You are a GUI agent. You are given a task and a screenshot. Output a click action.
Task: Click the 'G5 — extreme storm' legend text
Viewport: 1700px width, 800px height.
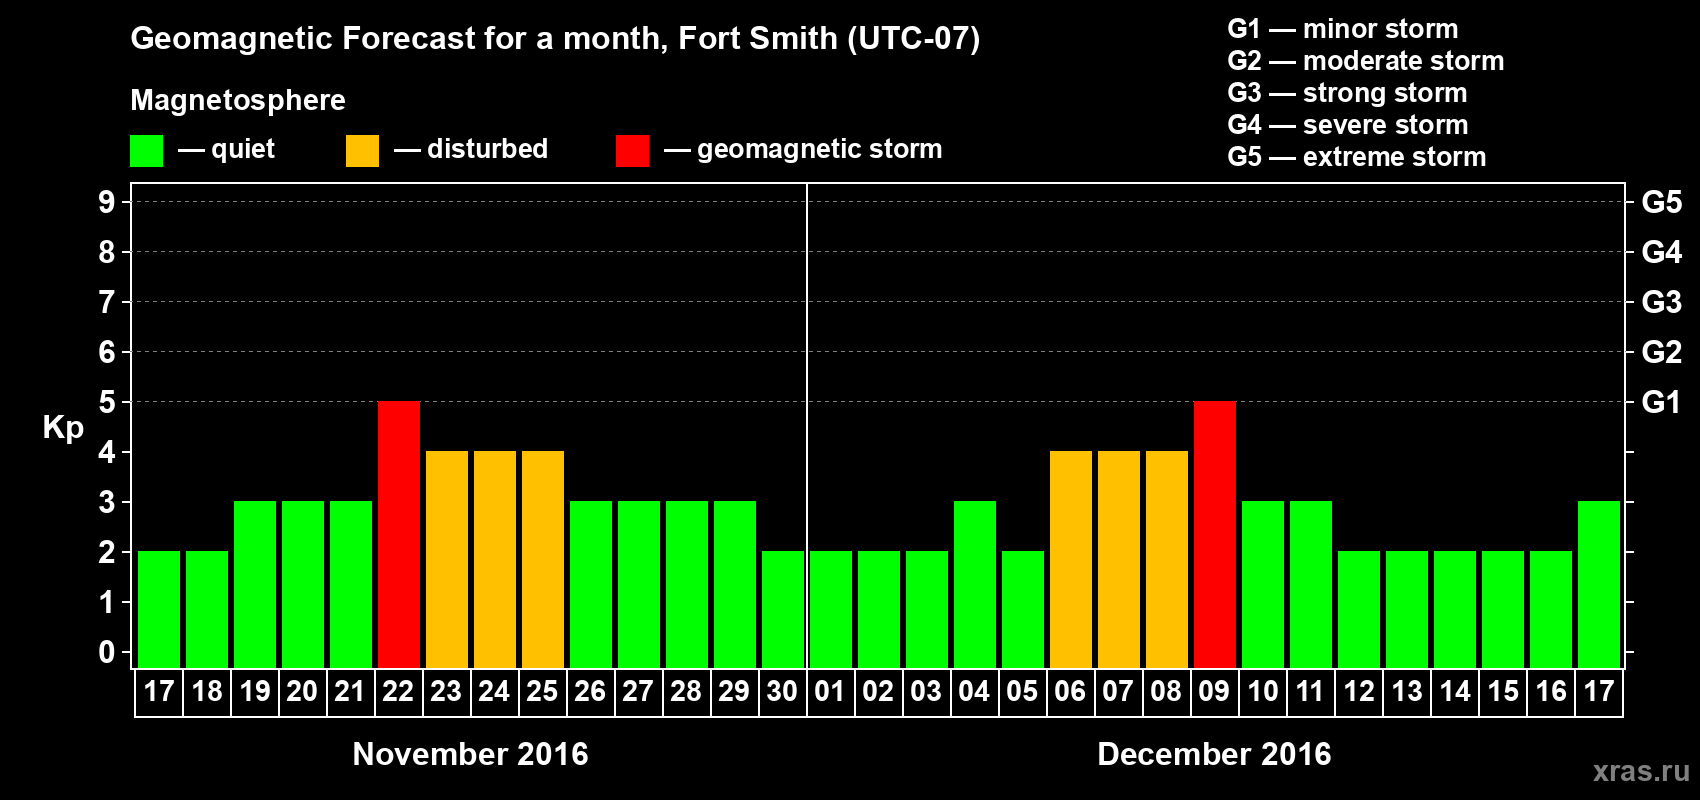tap(1357, 157)
